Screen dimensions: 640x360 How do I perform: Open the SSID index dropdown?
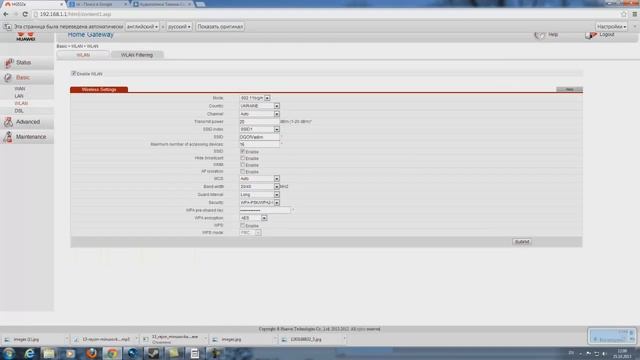point(260,129)
